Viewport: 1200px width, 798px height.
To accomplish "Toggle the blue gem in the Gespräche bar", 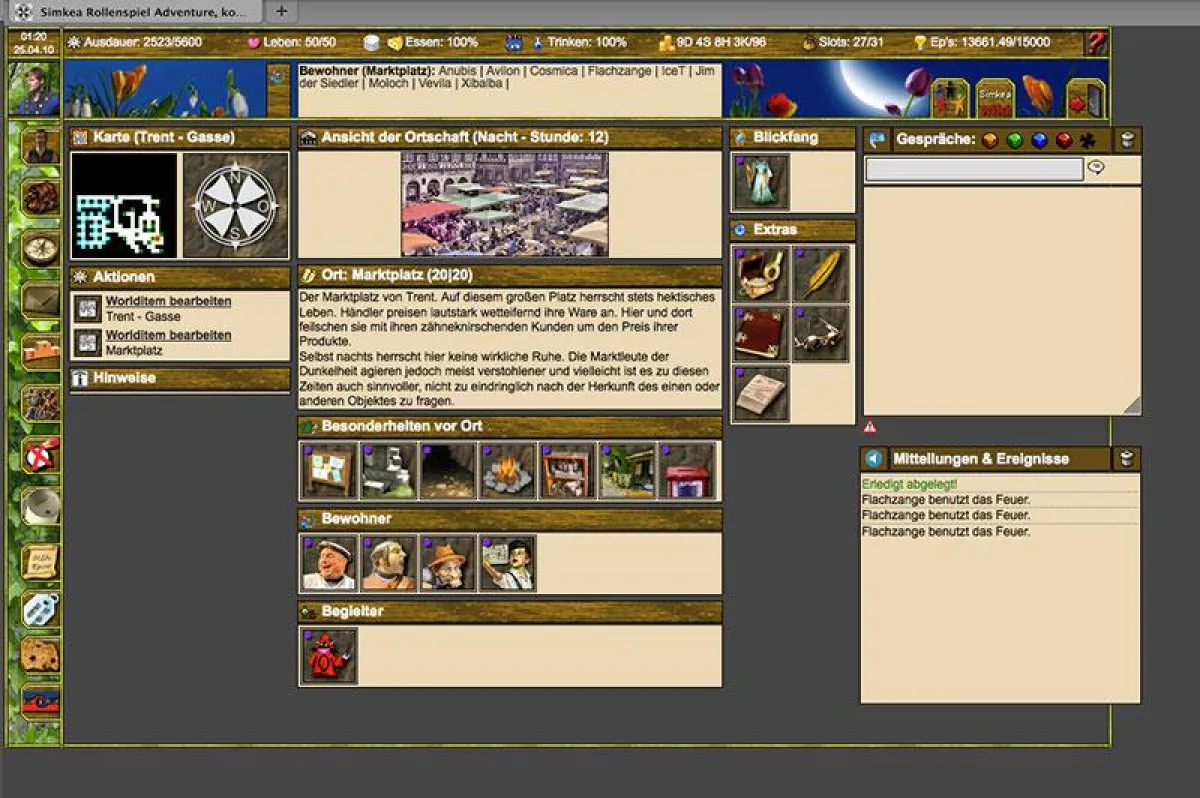I will (x=1039, y=140).
